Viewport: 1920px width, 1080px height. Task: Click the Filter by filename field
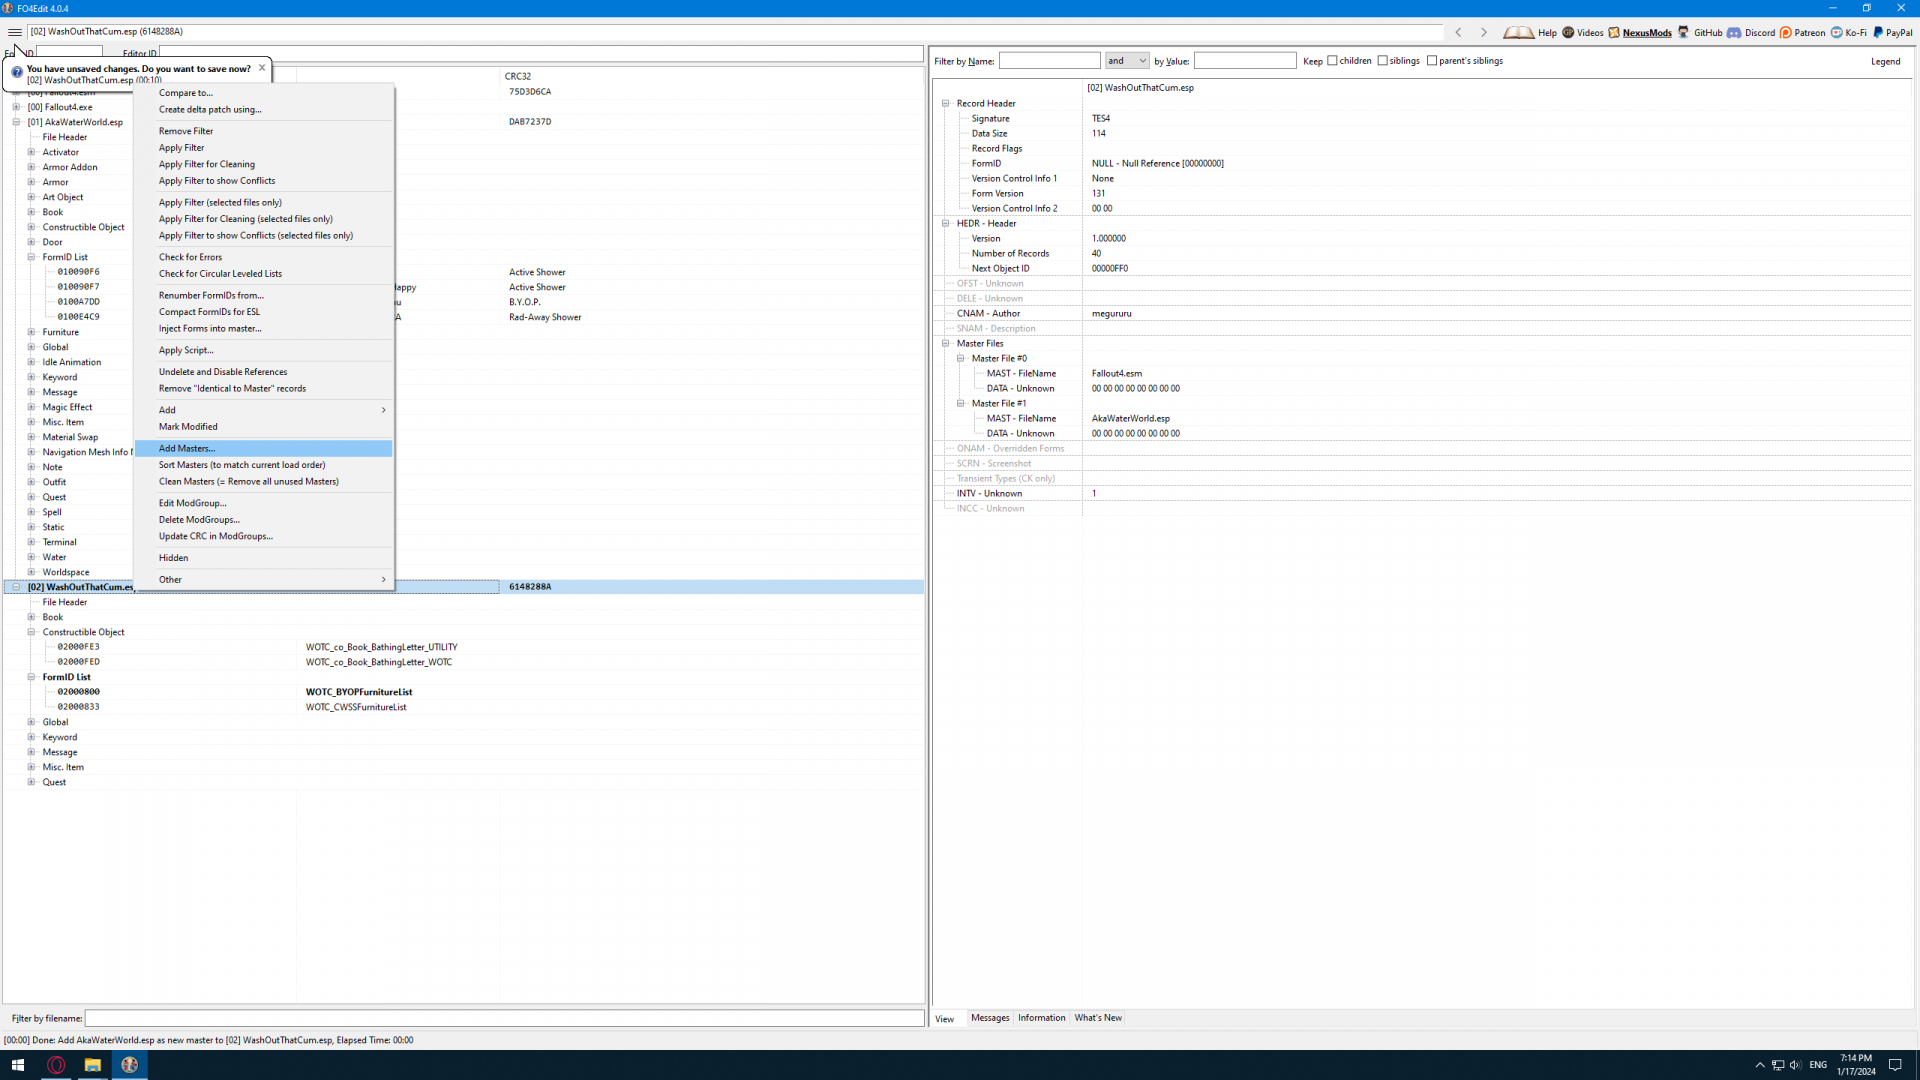[x=504, y=1018]
